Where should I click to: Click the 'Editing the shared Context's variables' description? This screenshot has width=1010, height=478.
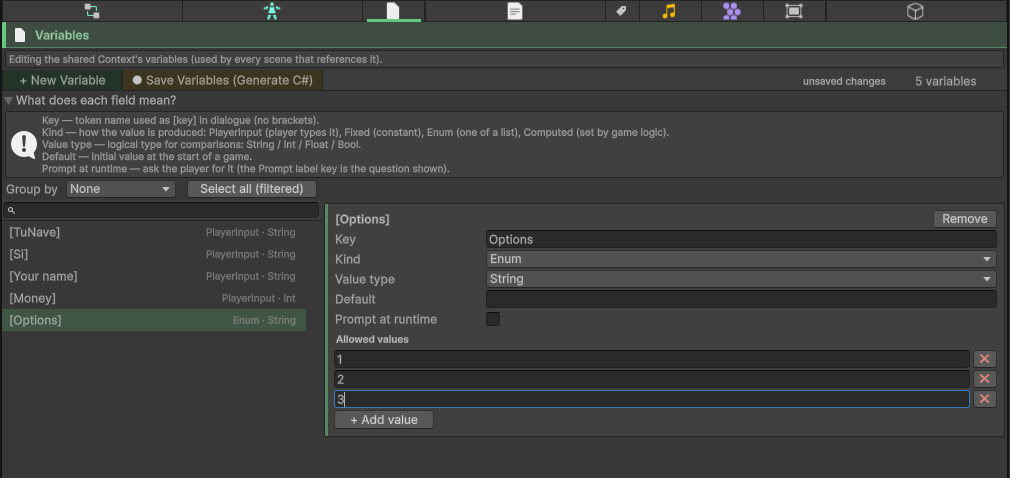196,59
